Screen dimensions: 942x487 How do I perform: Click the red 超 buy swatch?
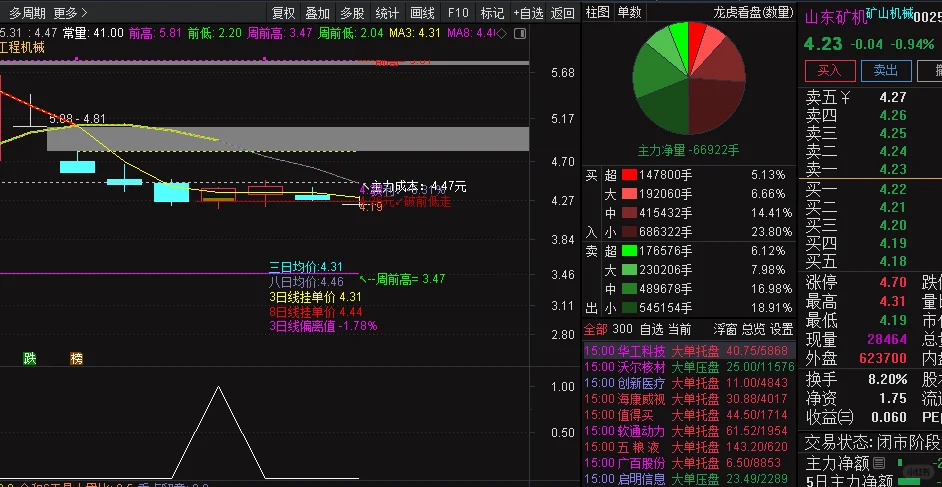click(629, 175)
